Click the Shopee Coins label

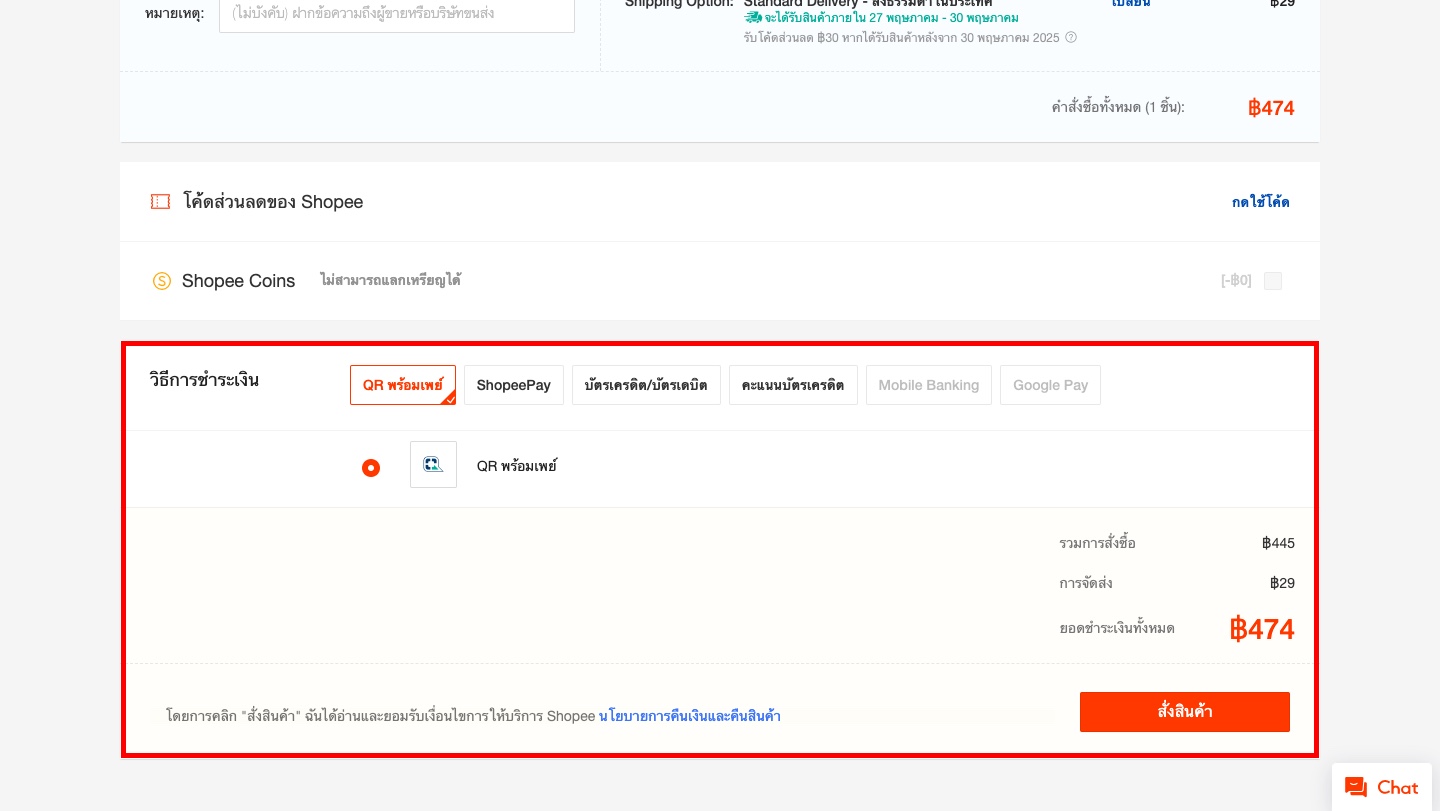(238, 281)
